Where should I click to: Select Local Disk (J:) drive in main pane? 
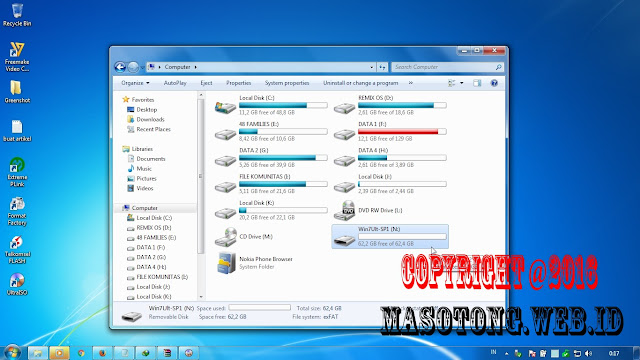tap(390, 184)
